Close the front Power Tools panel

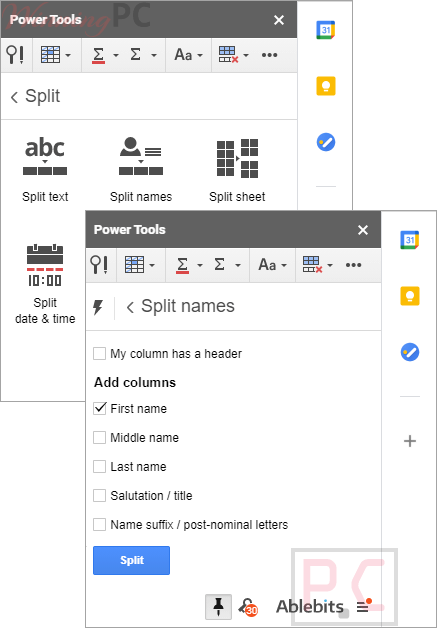point(363,230)
